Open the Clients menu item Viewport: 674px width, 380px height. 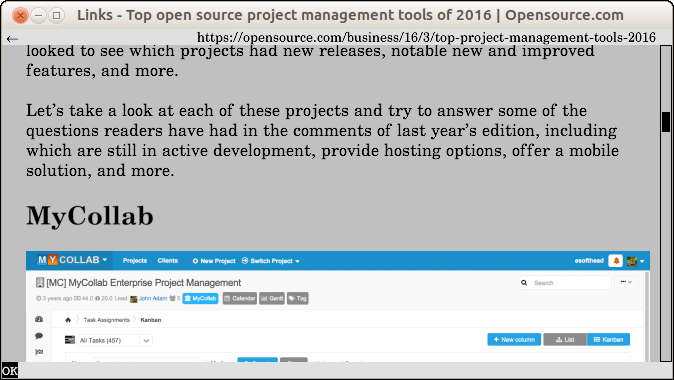168,260
